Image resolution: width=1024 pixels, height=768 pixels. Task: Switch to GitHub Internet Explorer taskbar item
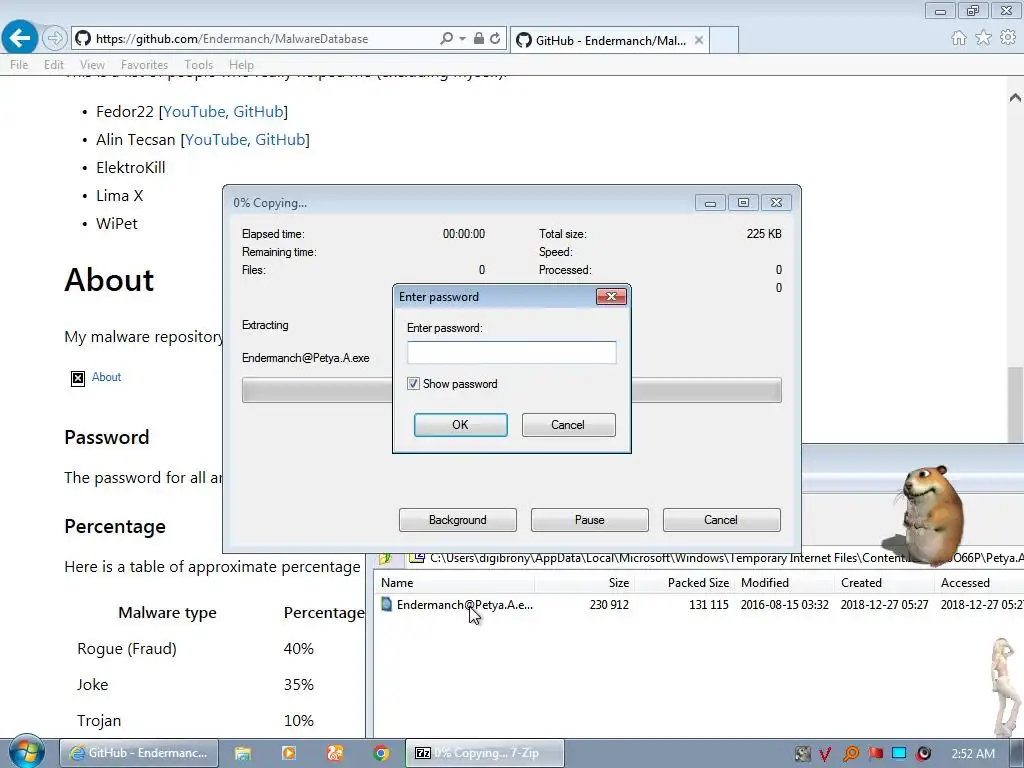click(x=138, y=753)
